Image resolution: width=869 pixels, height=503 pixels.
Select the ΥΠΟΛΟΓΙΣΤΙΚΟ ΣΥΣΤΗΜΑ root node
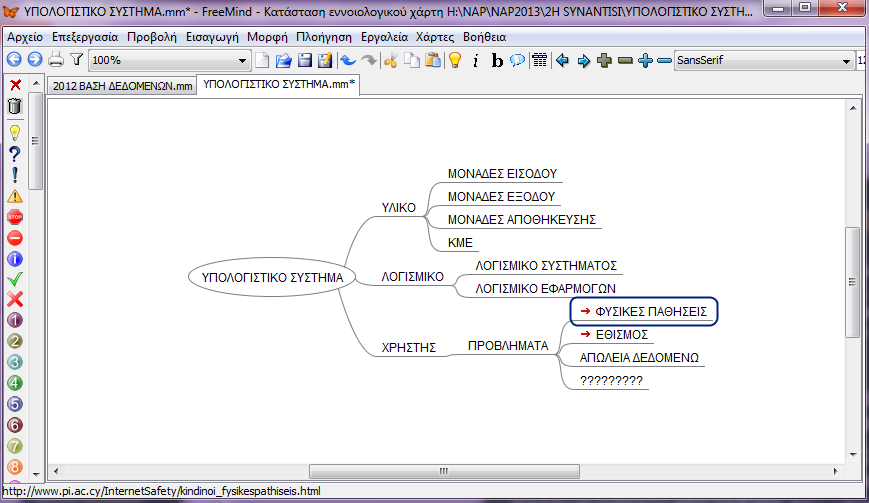point(272,278)
